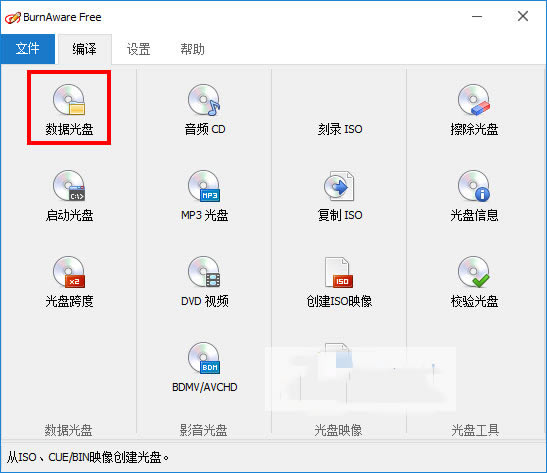The width and height of the screenshot is (547, 473).
Task: Click the status bar text 从ISO、CUE/BIN映像创建光盘
Action: click(x=88, y=457)
